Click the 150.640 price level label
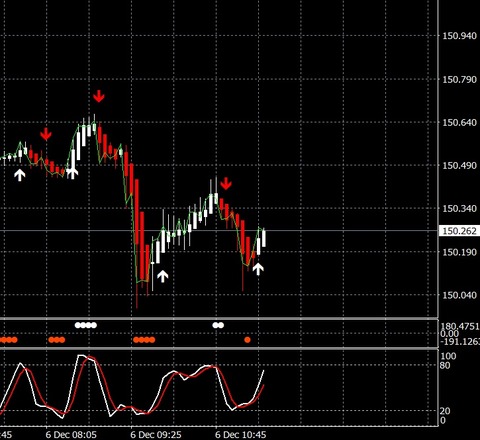This screenshot has height=440, width=480. (459, 123)
